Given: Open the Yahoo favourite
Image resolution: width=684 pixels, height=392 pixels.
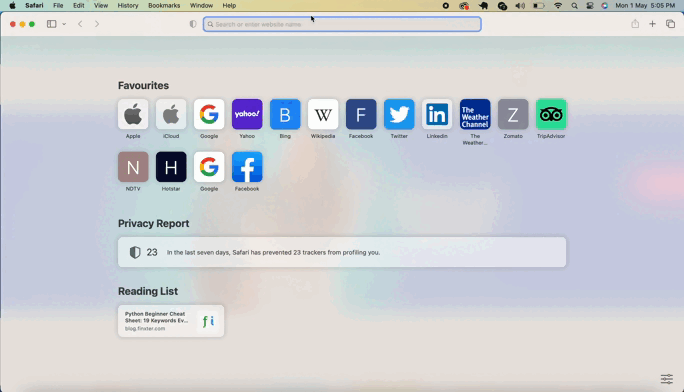Looking at the screenshot, I should click(247, 114).
